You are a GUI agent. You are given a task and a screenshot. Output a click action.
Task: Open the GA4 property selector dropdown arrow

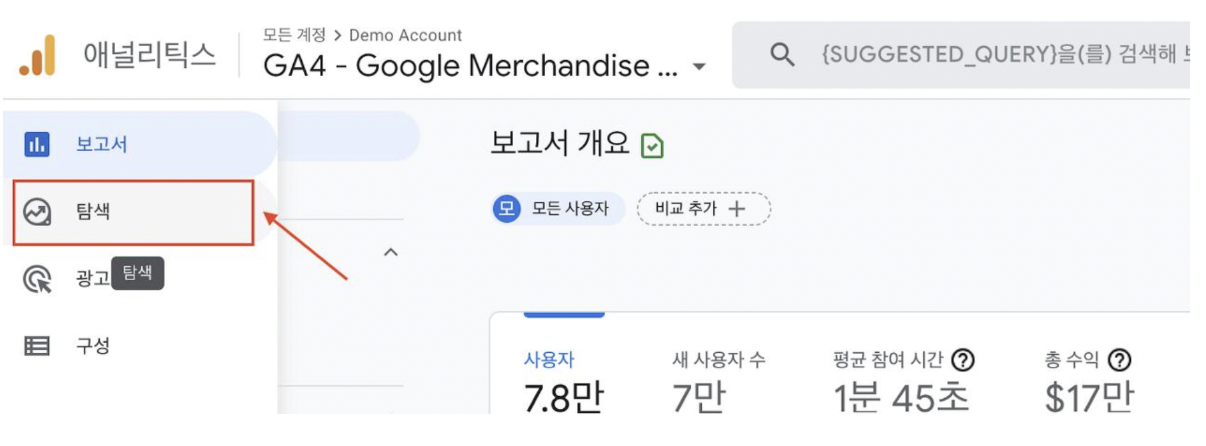(x=699, y=67)
